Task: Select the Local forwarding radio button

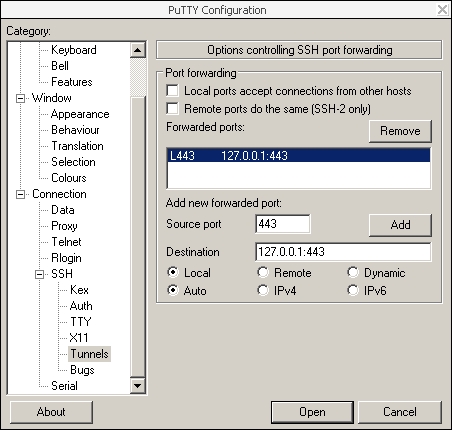Action: pos(173,272)
